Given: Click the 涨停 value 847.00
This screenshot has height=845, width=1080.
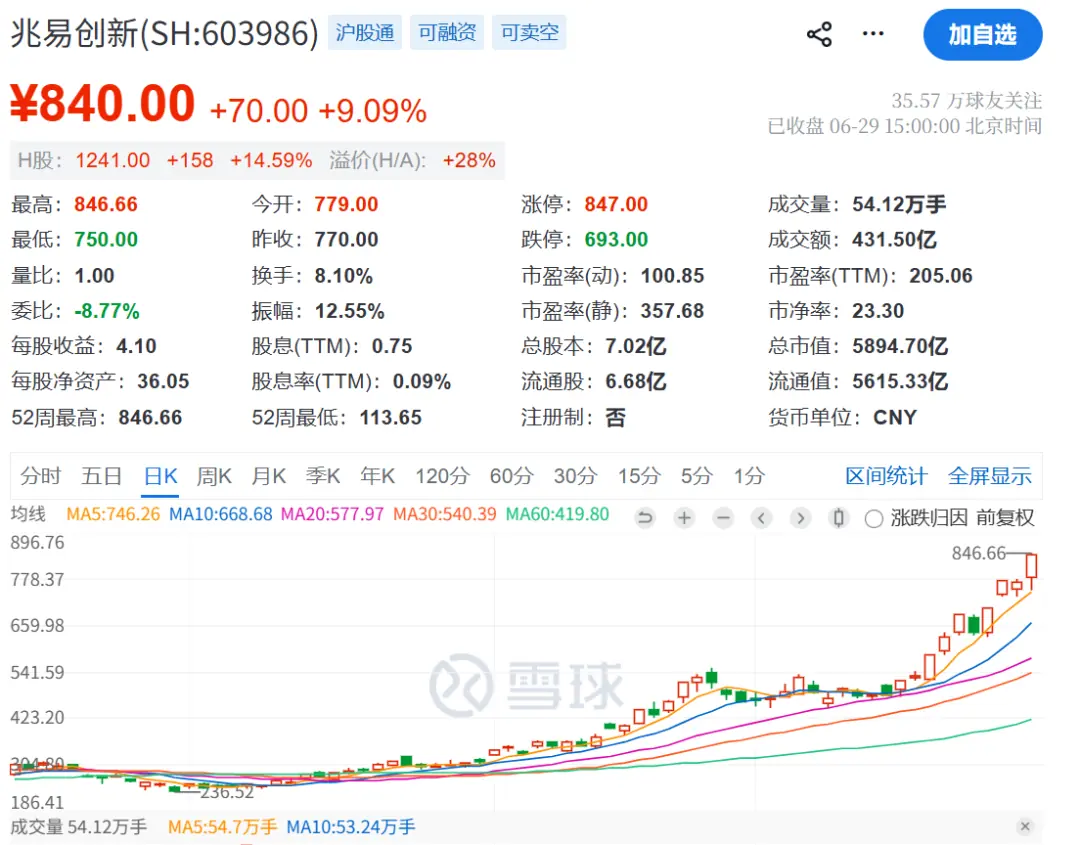Looking at the screenshot, I should [616, 205].
